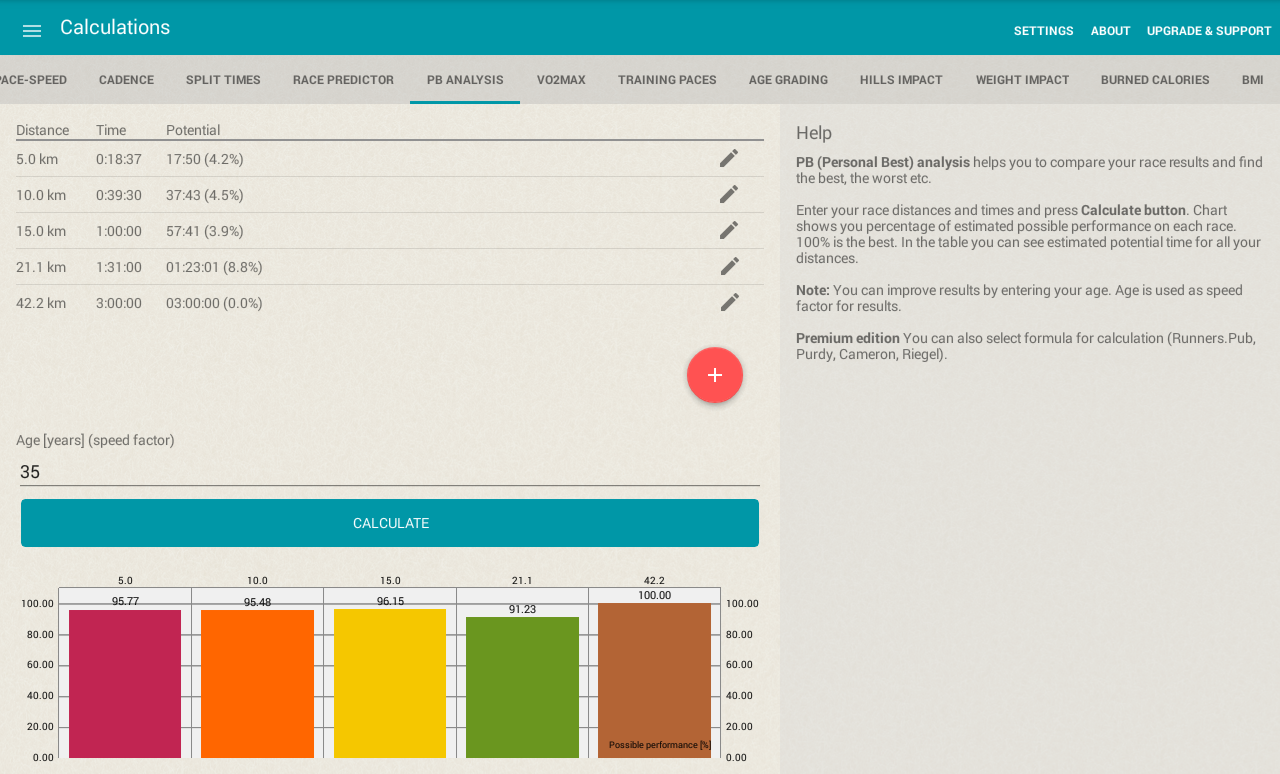This screenshot has height=774, width=1280.
Task: Switch to the VO2max tab
Action: 561,80
